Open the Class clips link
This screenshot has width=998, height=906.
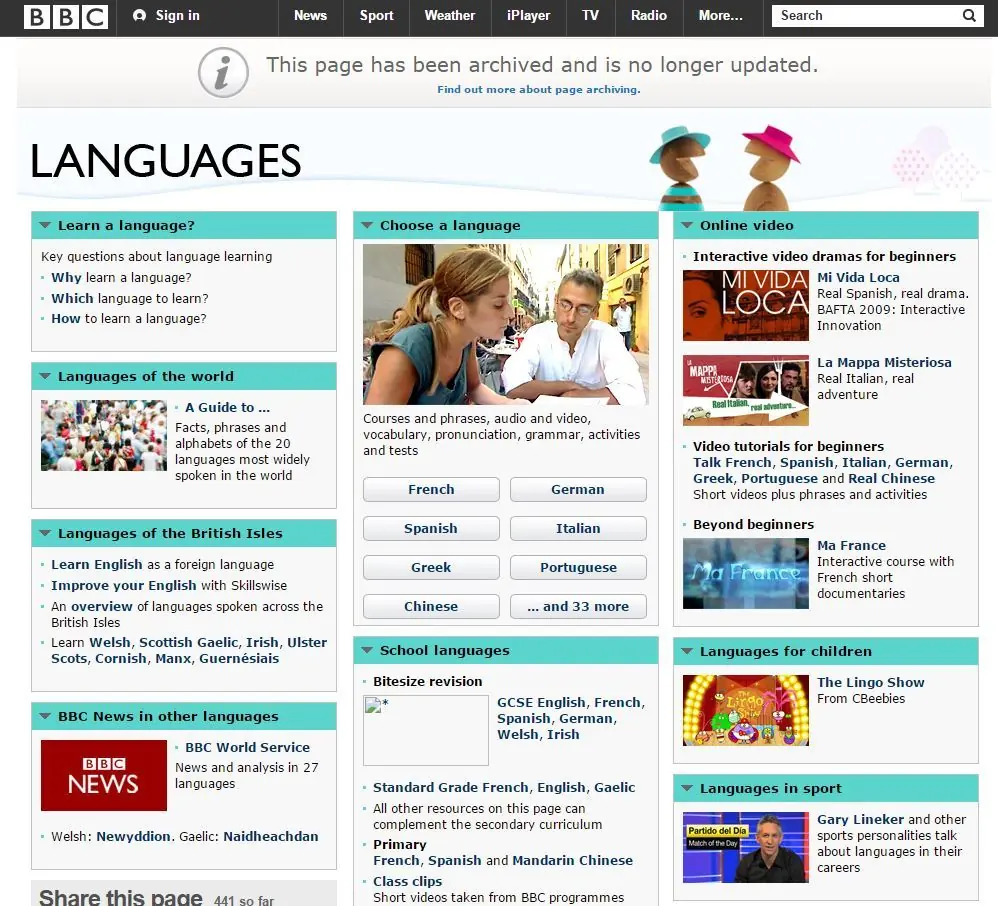(x=407, y=881)
